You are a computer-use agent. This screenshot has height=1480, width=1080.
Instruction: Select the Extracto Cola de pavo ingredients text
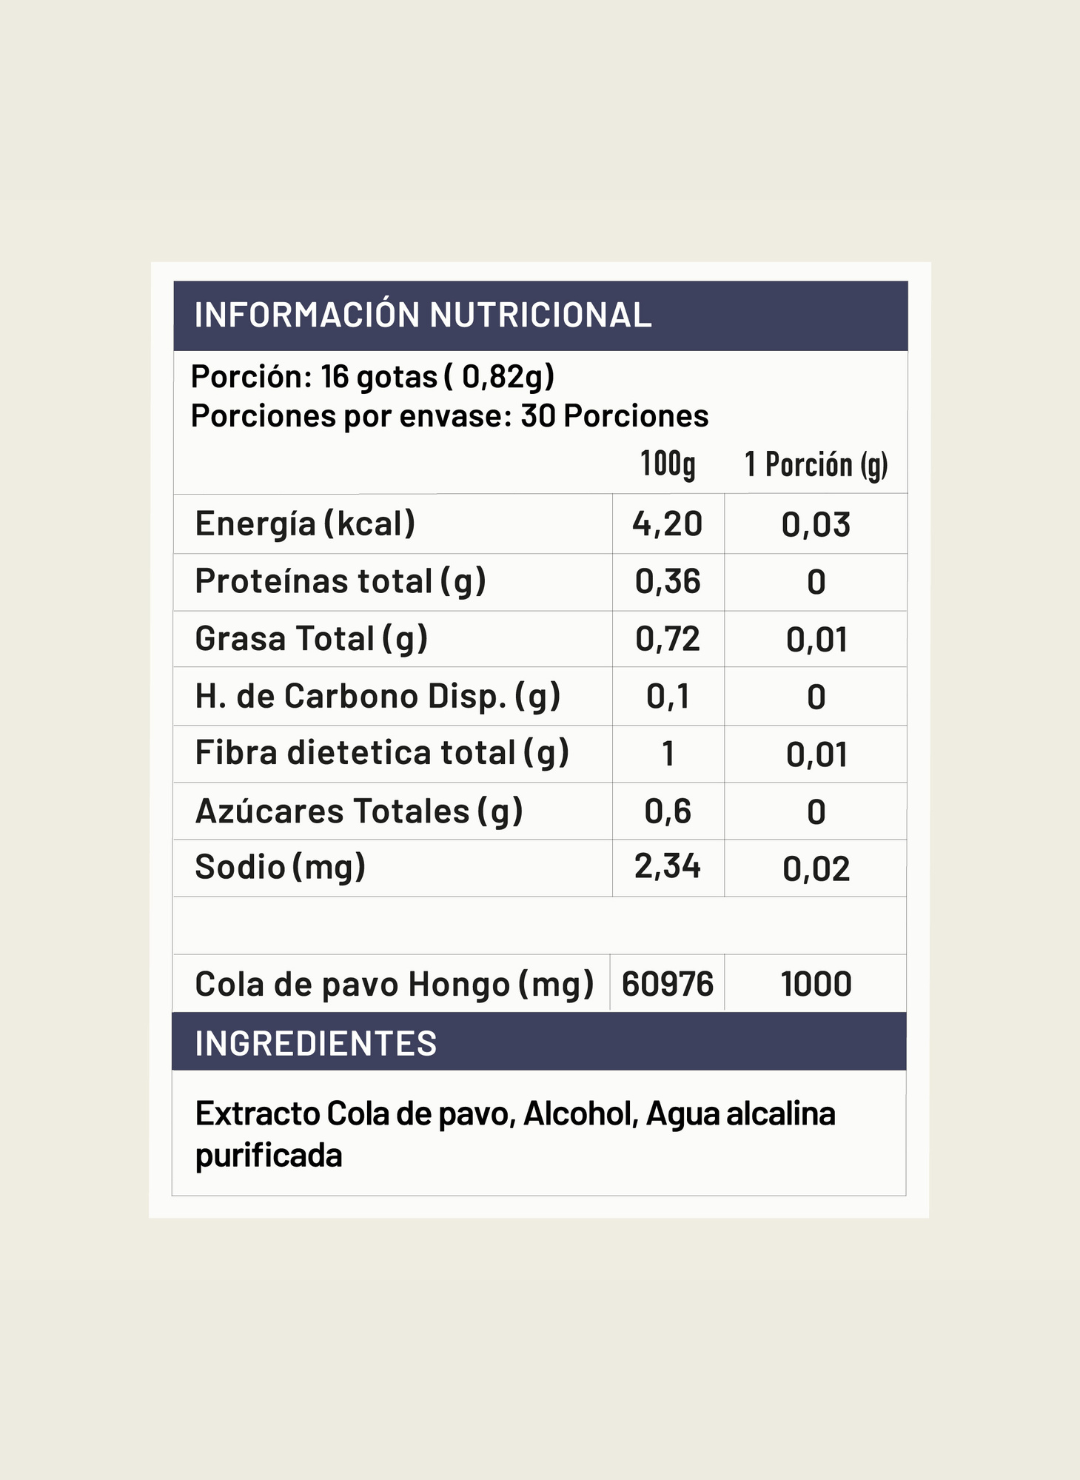(515, 1134)
